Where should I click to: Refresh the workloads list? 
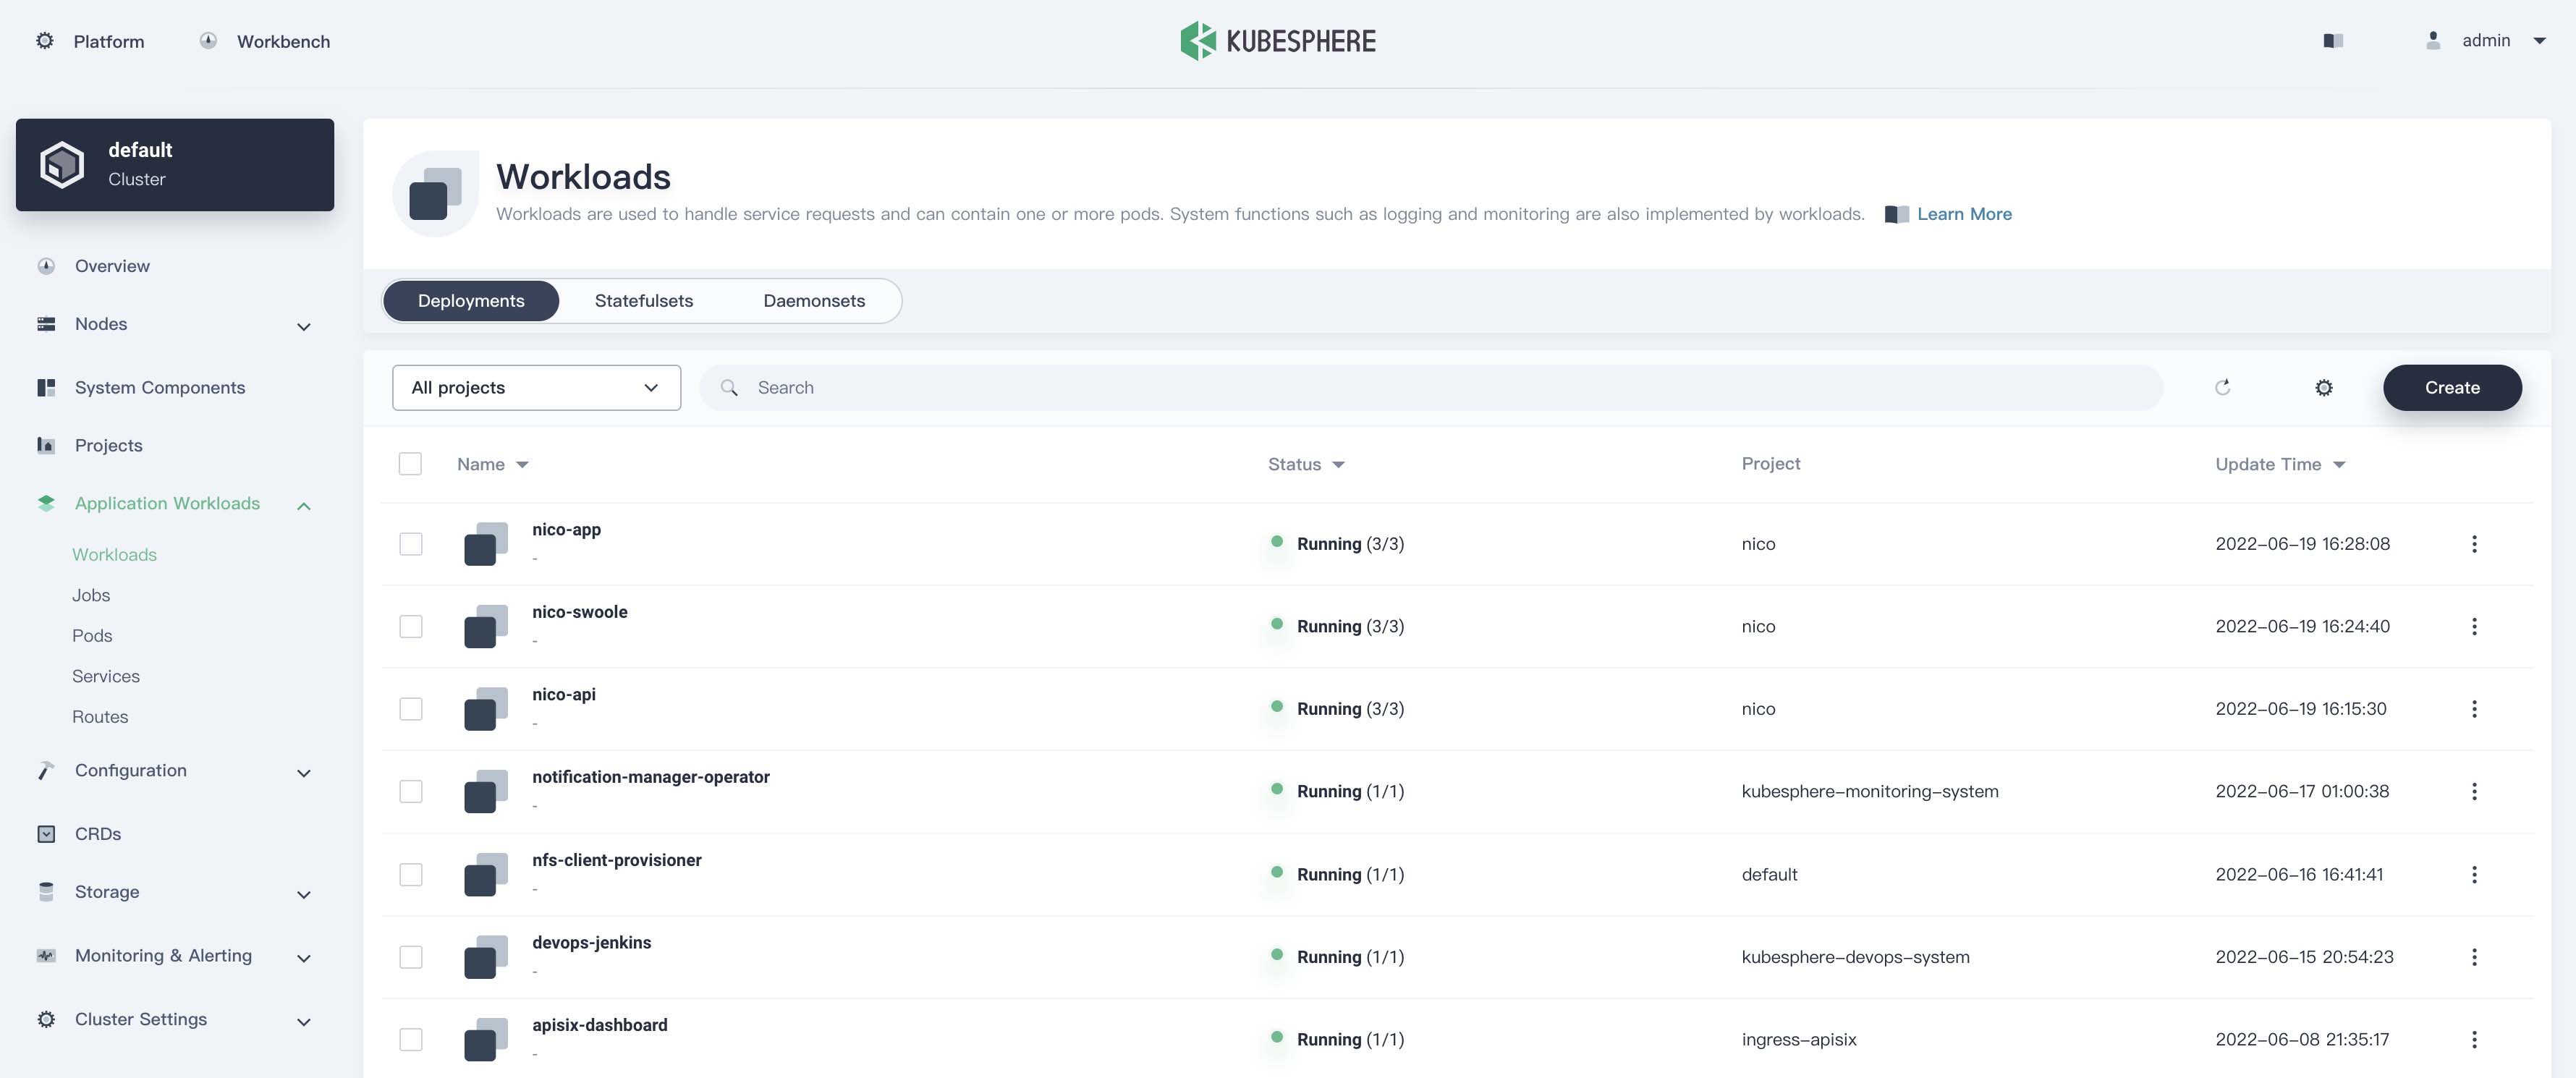pos(2222,388)
